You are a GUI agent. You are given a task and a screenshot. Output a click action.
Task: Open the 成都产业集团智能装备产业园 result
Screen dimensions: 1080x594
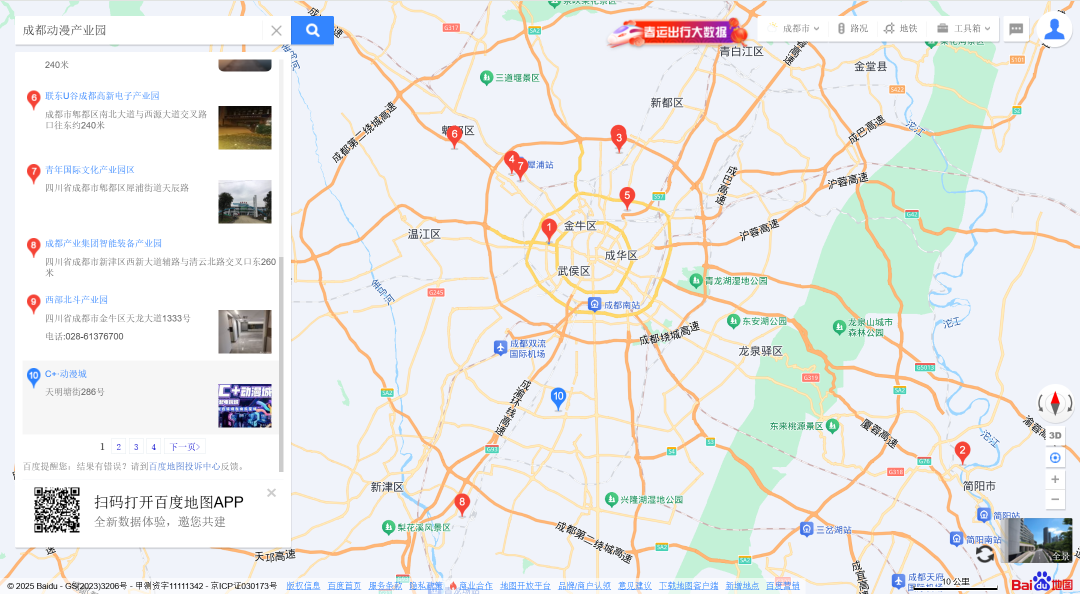103,243
